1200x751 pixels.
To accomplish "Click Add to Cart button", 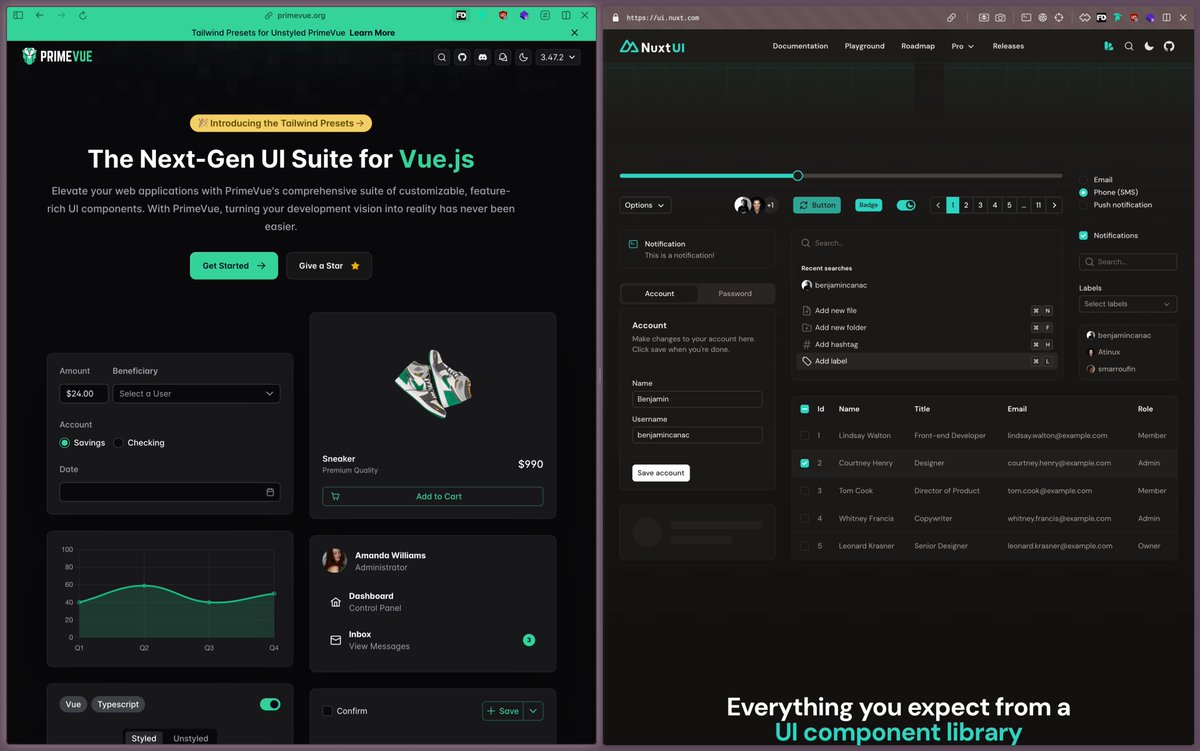I will [433, 496].
